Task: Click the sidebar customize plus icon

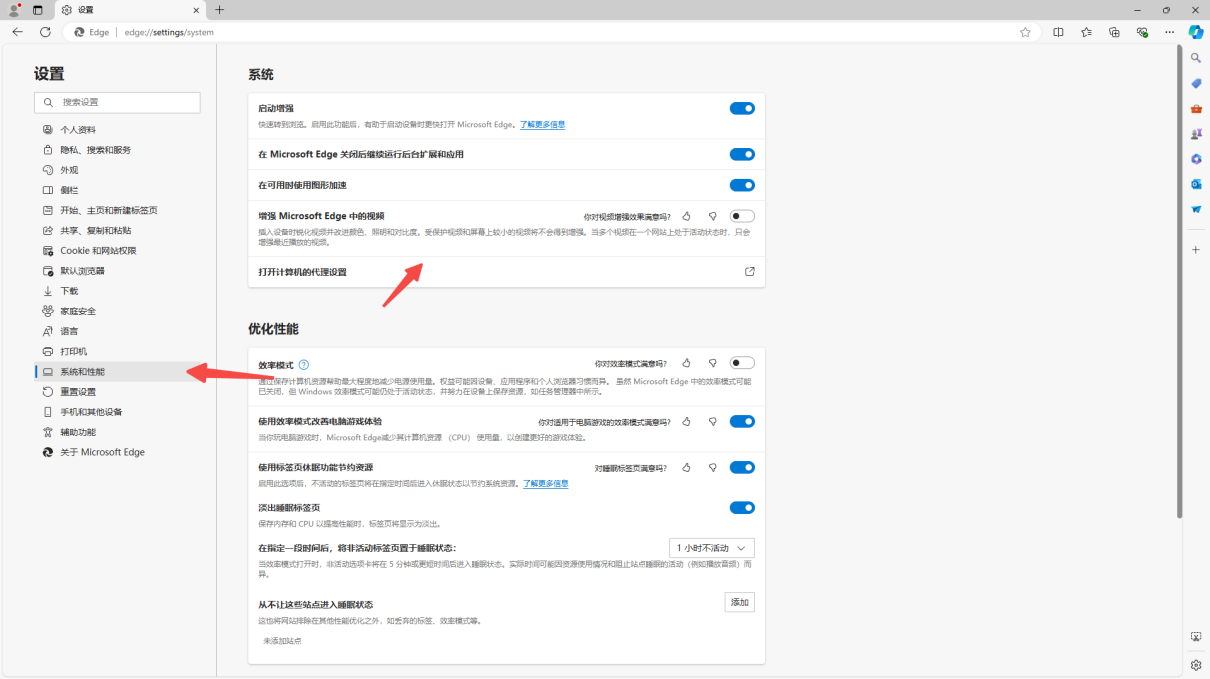Action: pos(1196,249)
